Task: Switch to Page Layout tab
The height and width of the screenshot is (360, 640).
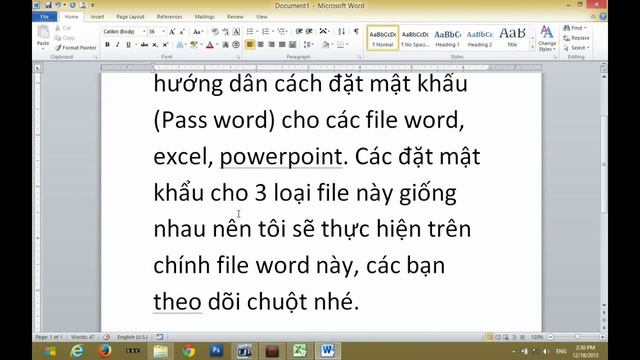Action: coord(130,17)
